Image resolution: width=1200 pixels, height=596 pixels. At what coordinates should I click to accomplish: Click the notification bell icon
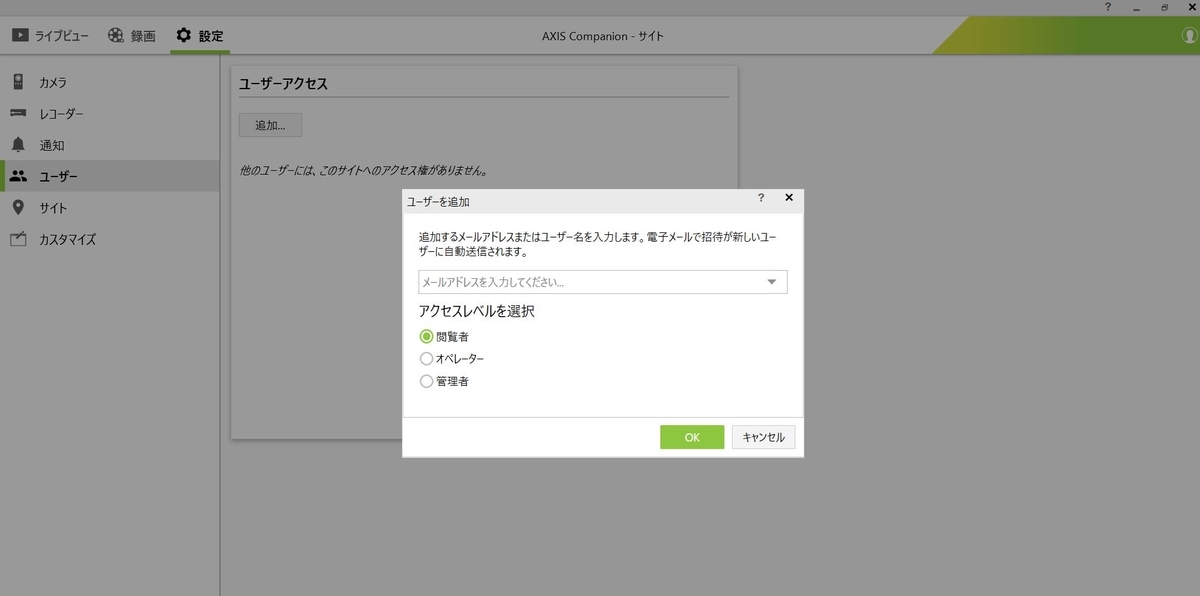[x=18, y=144]
